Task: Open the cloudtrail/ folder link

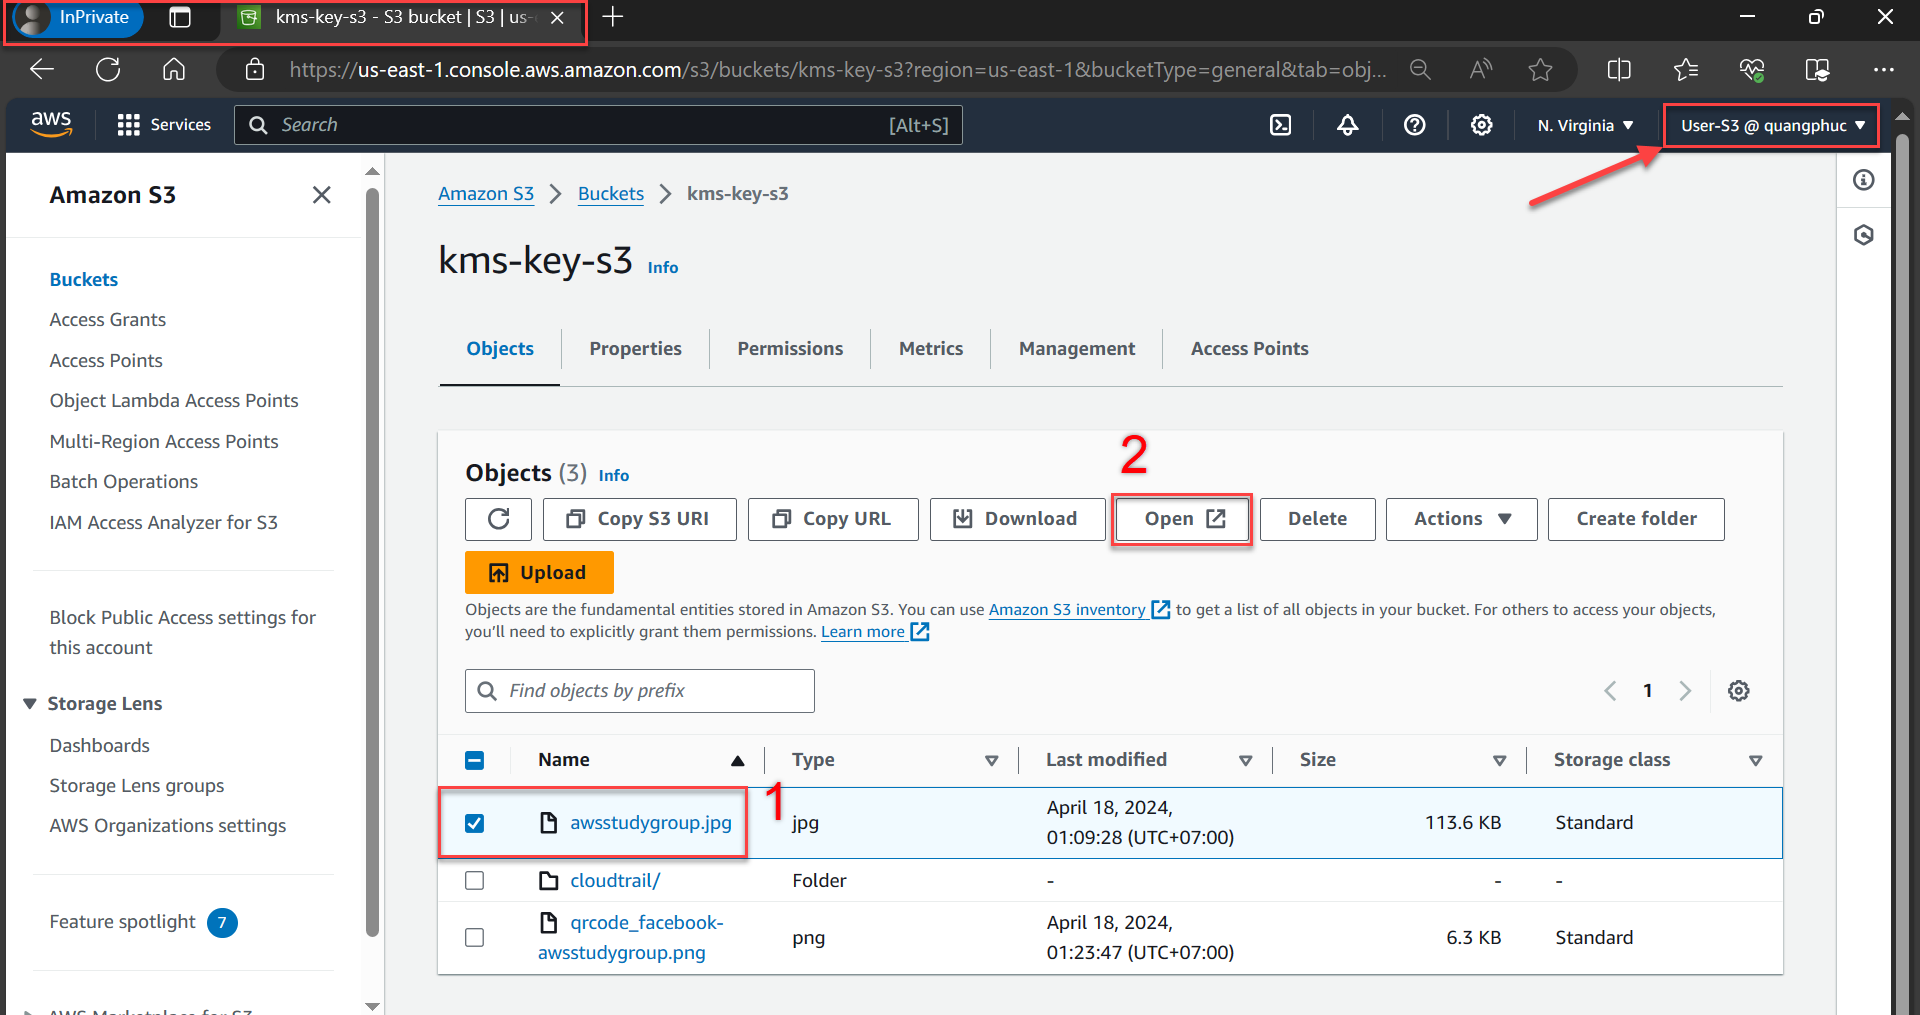Action: pyautogui.click(x=615, y=881)
